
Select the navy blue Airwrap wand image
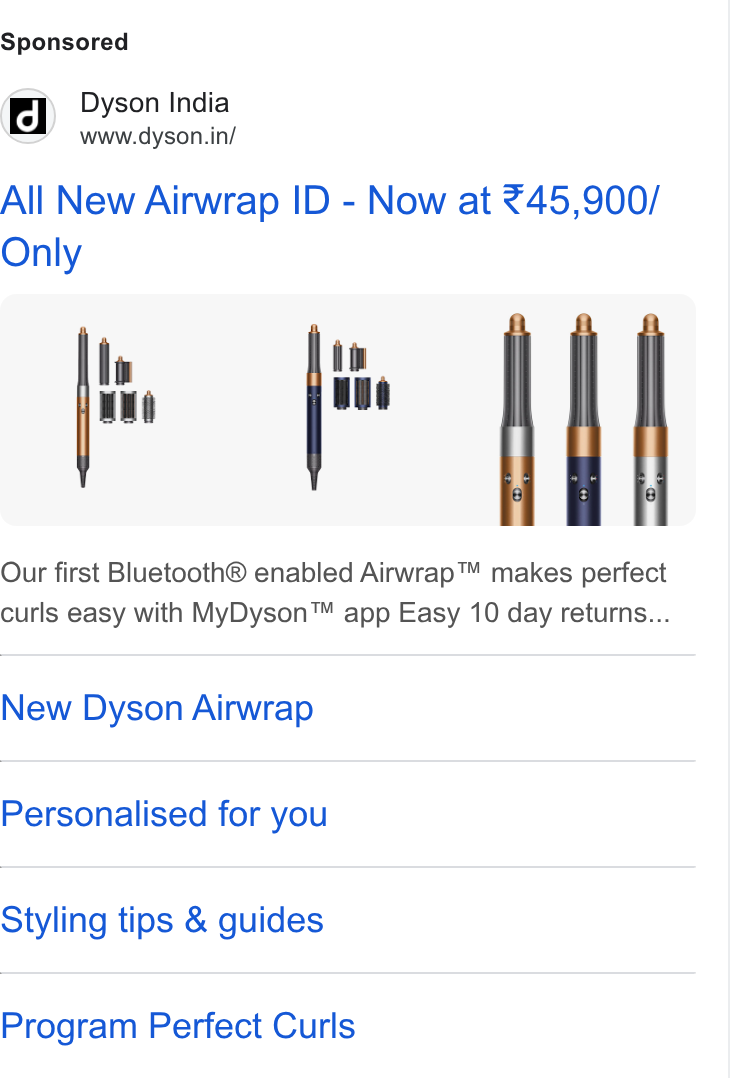pyautogui.click(x=314, y=407)
